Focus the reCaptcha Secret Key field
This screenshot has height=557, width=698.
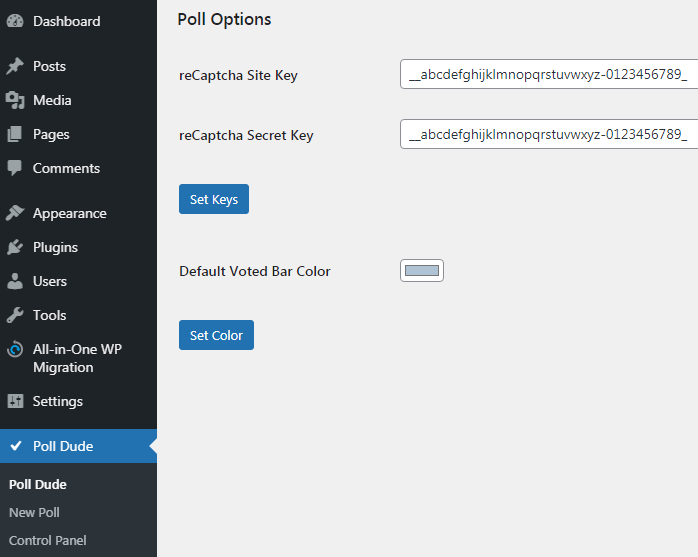[x=549, y=134]
